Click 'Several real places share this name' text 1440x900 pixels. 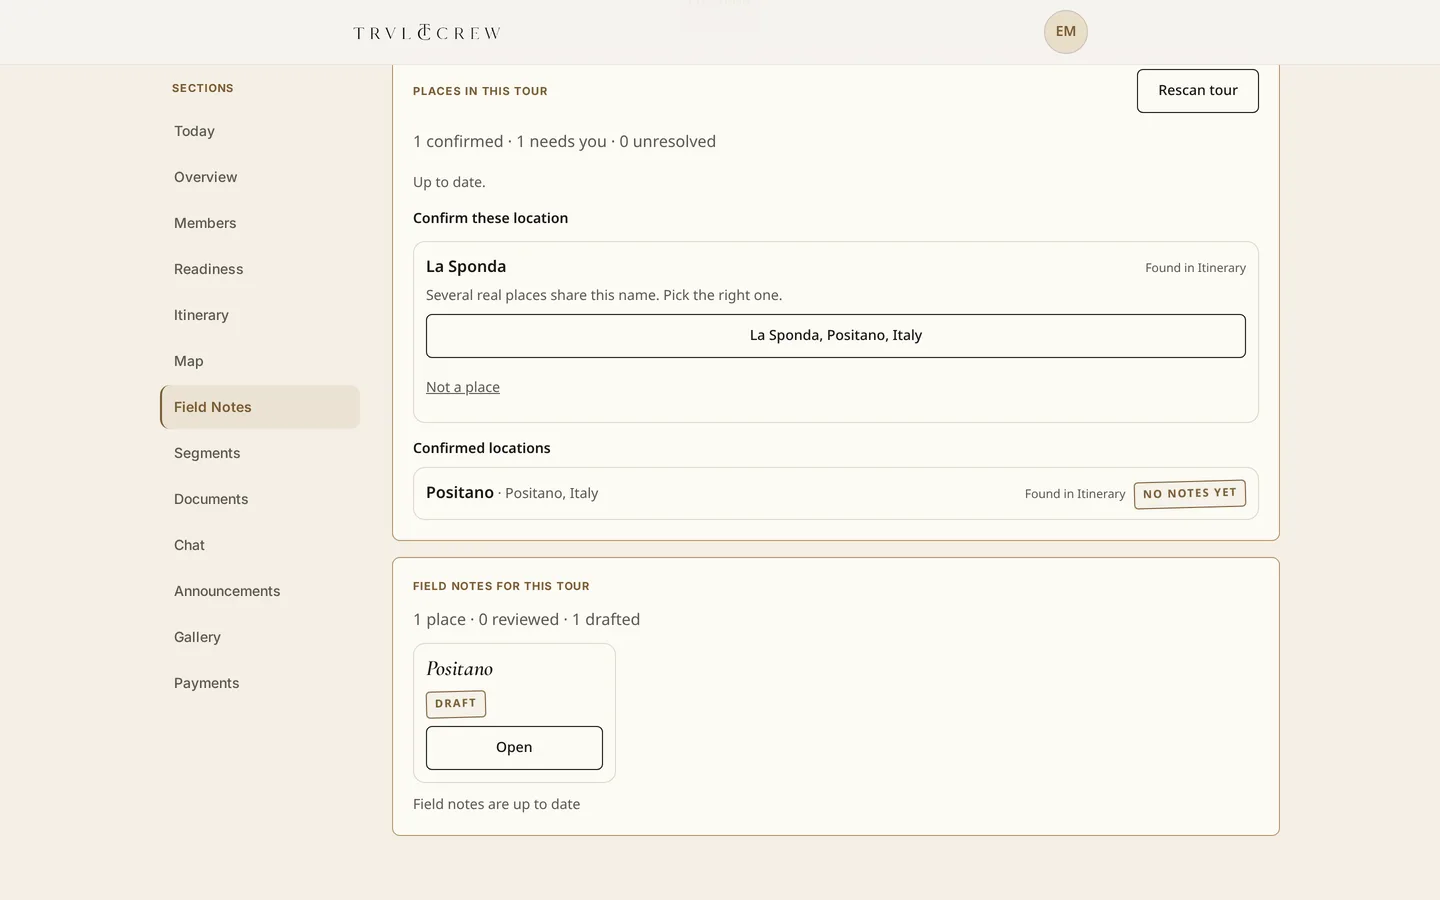click(x=604, y=295)
